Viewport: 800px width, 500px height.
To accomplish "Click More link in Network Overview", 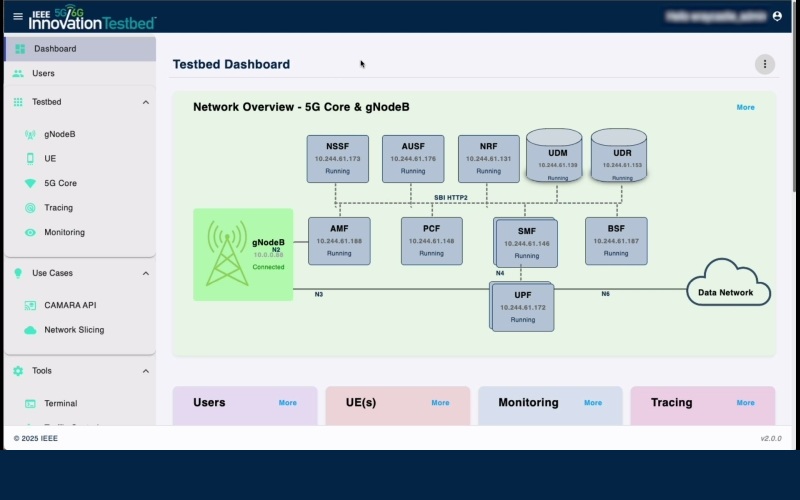I will 745,107.
